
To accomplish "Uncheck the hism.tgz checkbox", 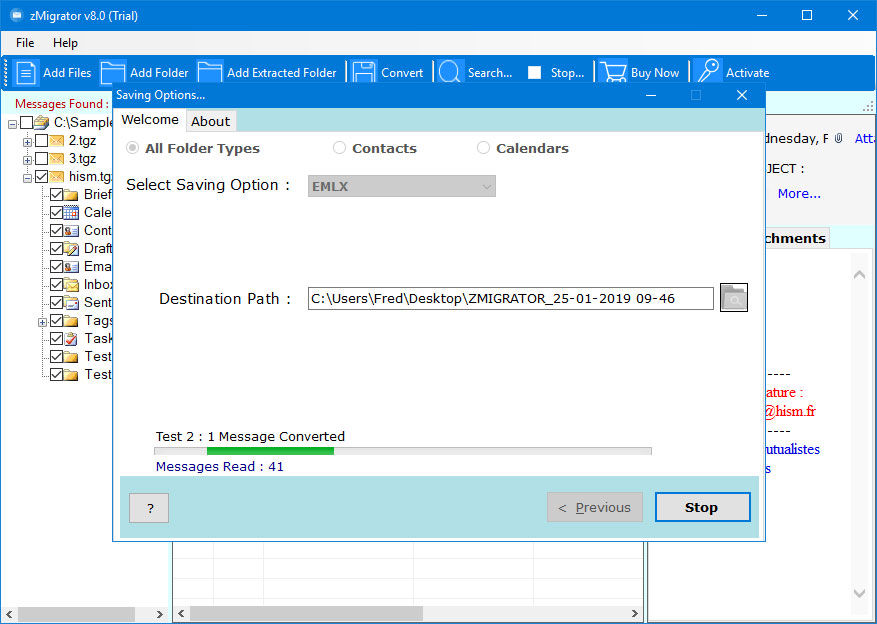I will (41, 177).
